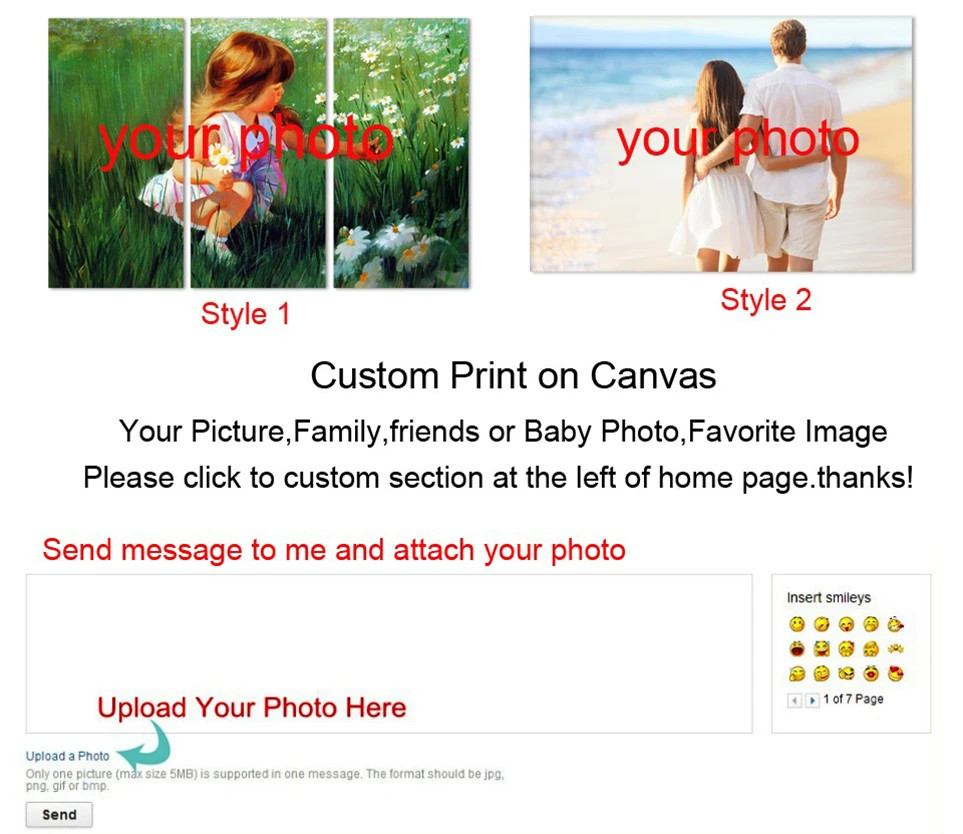Insert the wide open mouth shouting smiley
The height and width of the screenshot is (834, 963).
coord(797,649)
